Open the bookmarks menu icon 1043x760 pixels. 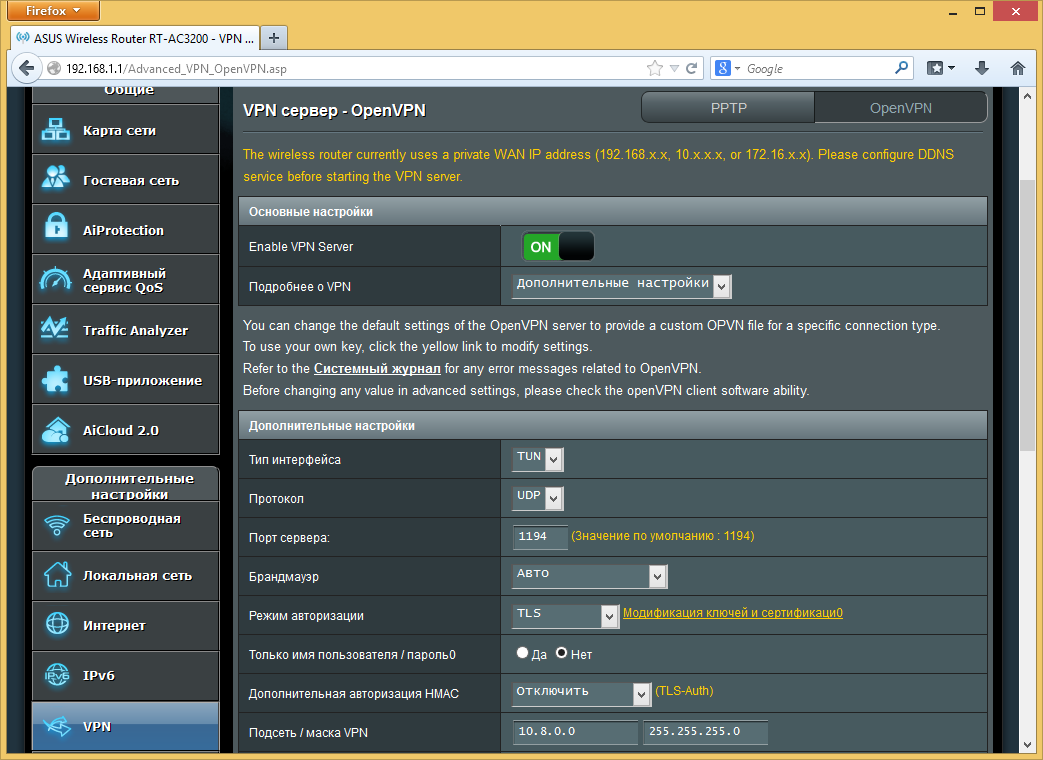click(x=941, y=68)
